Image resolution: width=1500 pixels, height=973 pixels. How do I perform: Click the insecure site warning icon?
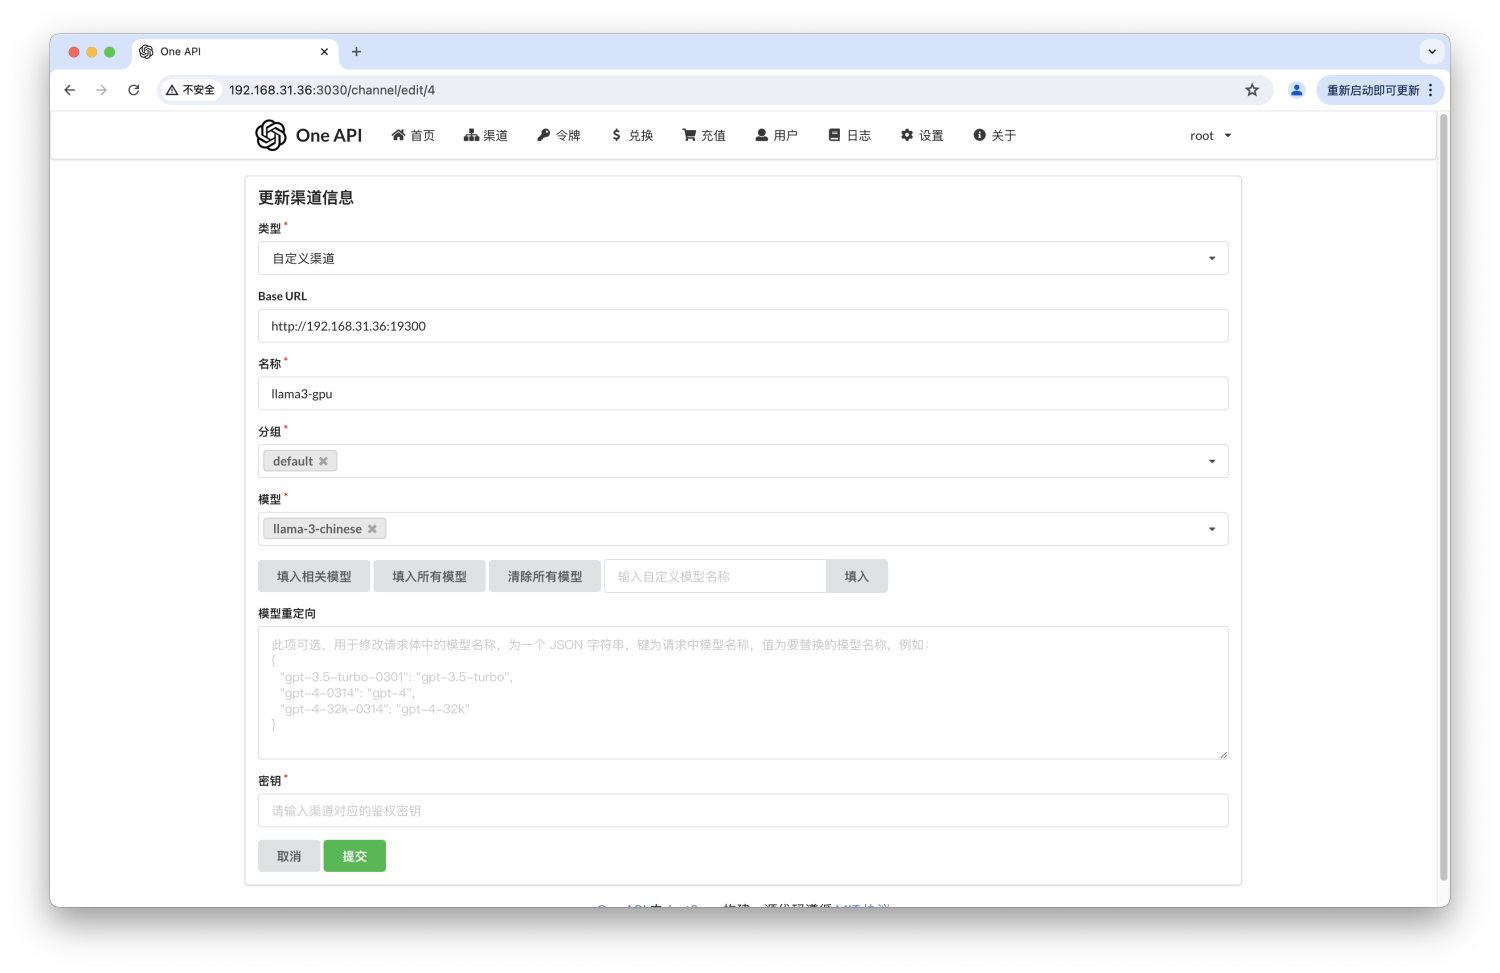(x=172, y=90)
